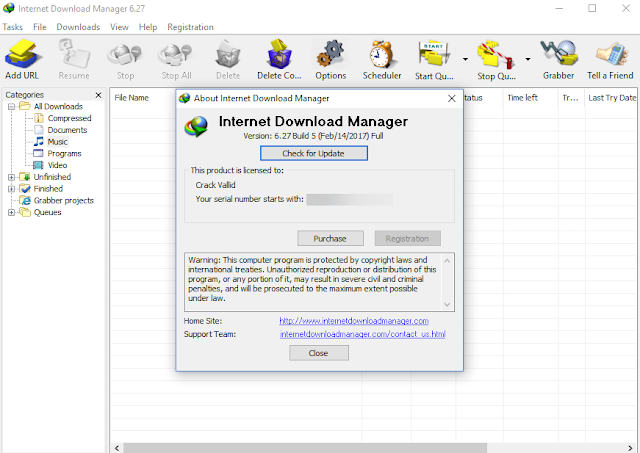
Task: Click the Stop Queue icon
Action: click(x=495, y=54)
